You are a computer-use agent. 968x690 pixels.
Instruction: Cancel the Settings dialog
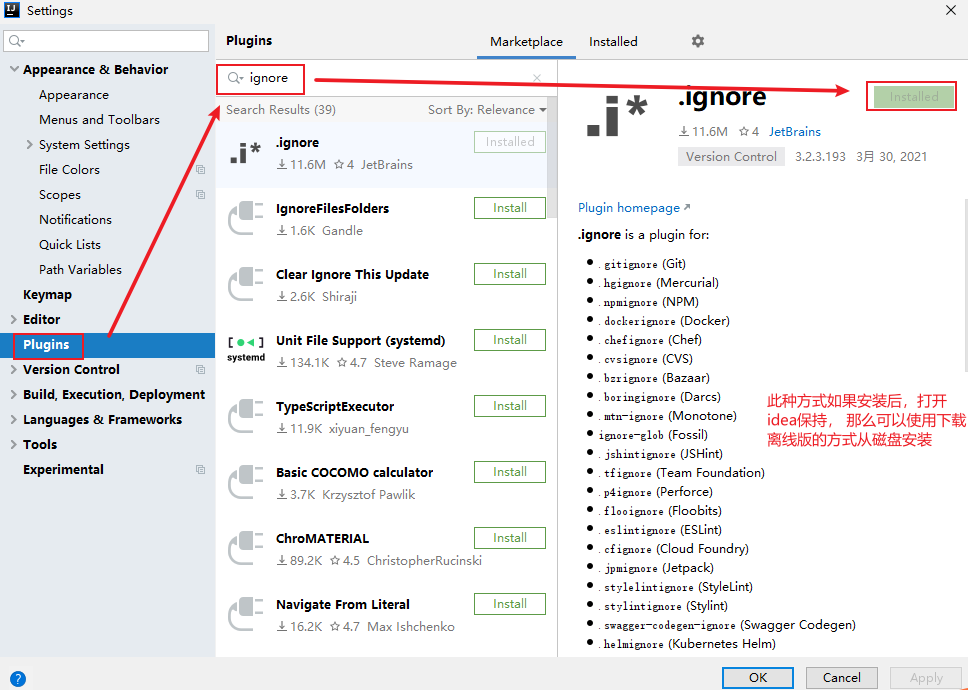point(841,678)
